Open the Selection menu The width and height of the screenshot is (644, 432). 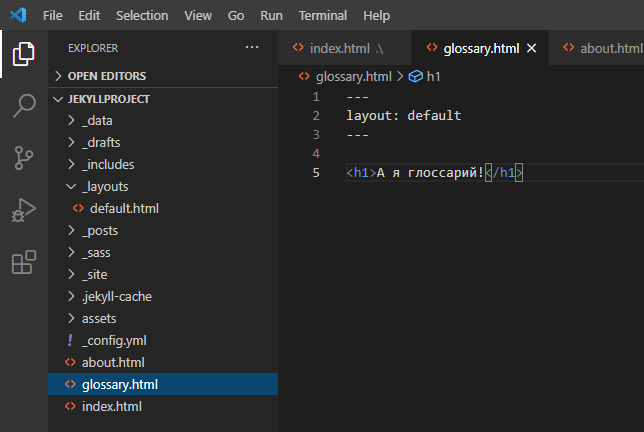tap(142, 16)
